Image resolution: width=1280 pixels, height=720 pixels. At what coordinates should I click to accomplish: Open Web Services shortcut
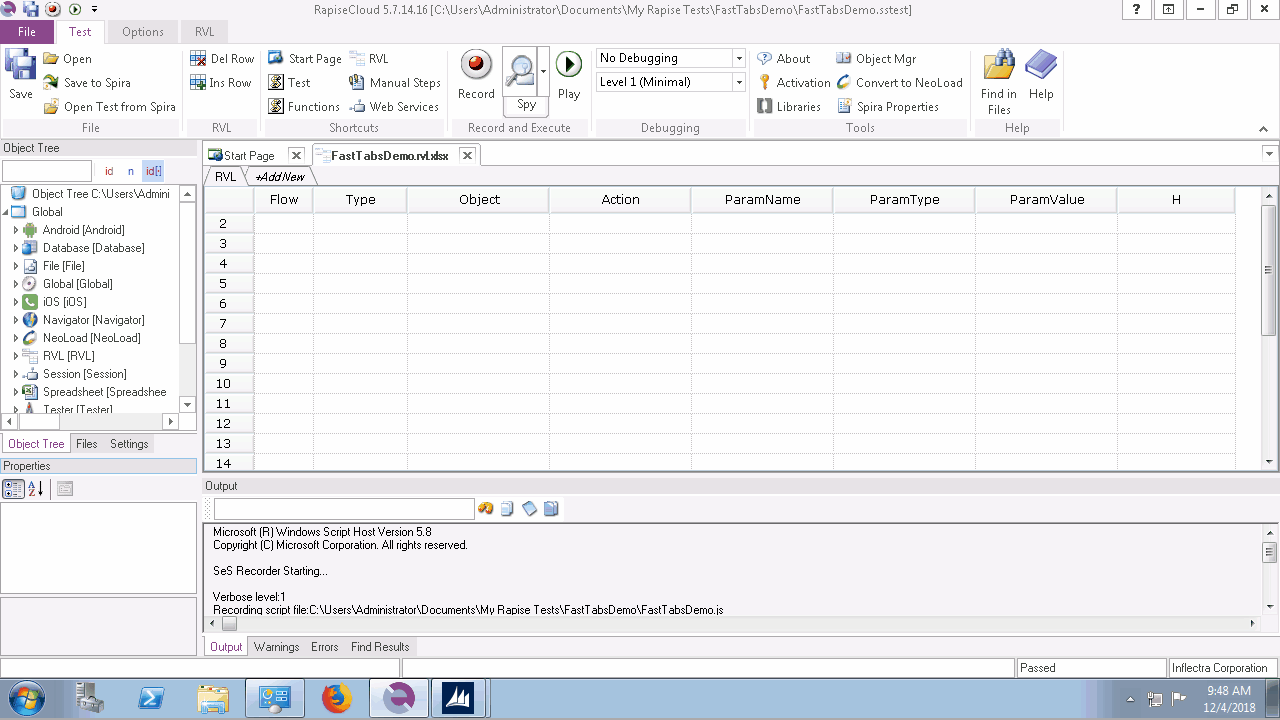tap(394, 107)
